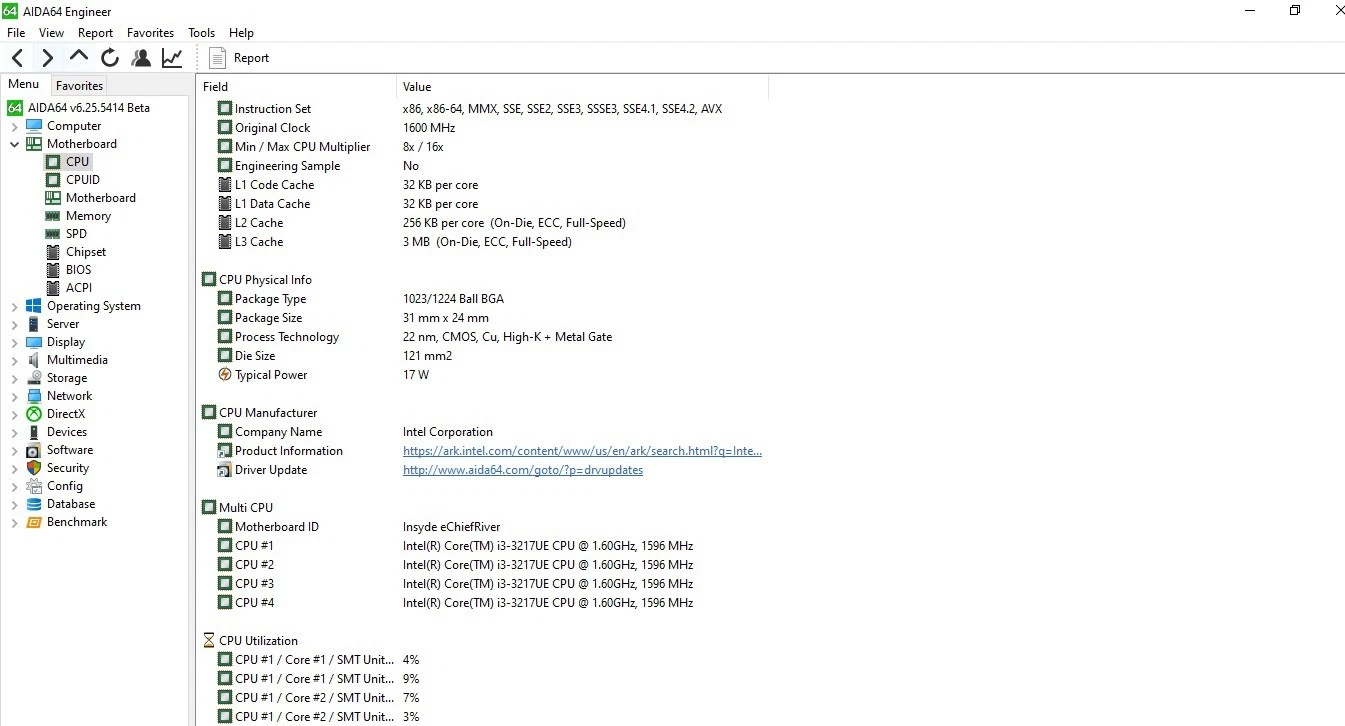Click the DirectX Xbox icon
The image size is (1345, 726).
pyautogui.click(x=34, y=414)
